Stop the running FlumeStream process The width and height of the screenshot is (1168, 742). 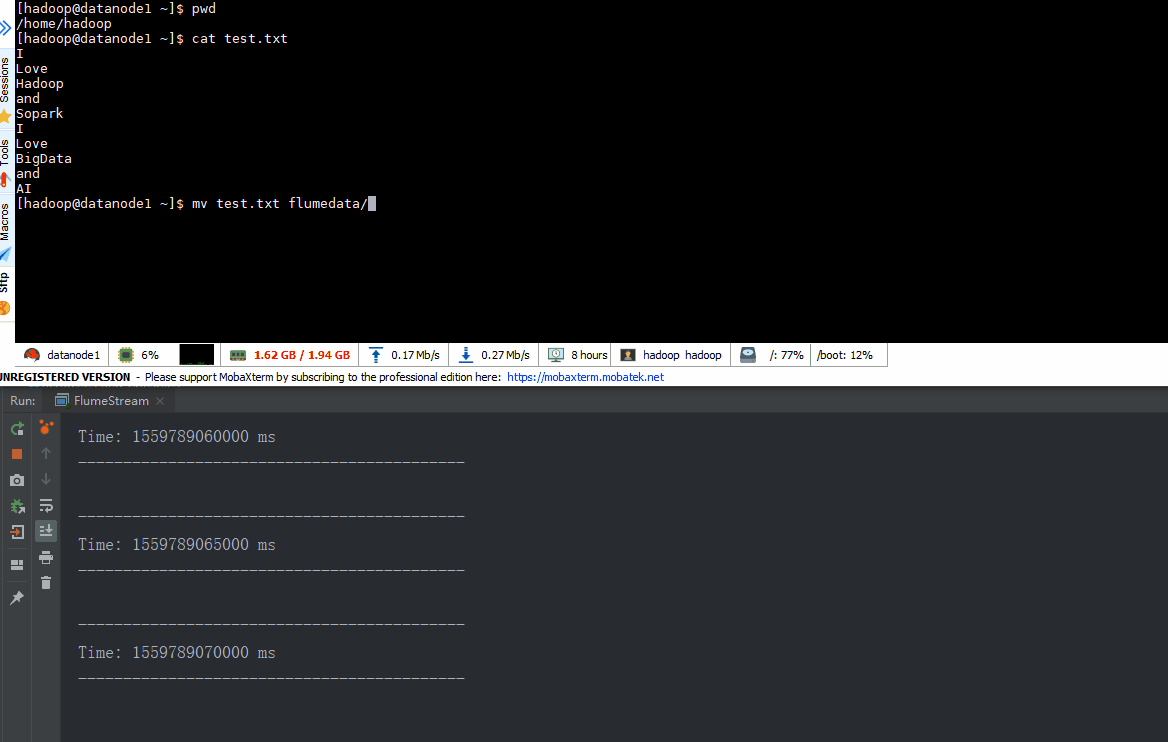[16, 453]
